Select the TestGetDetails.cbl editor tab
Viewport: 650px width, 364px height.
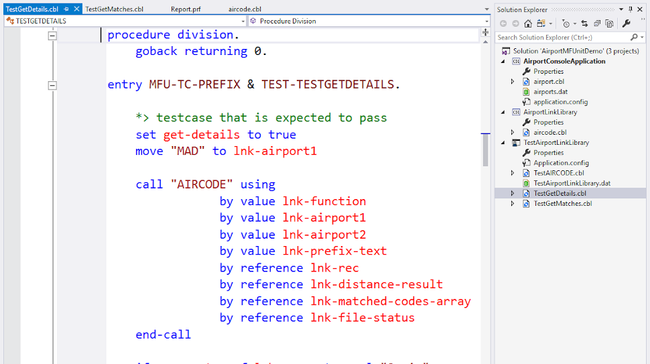[32, 9]
